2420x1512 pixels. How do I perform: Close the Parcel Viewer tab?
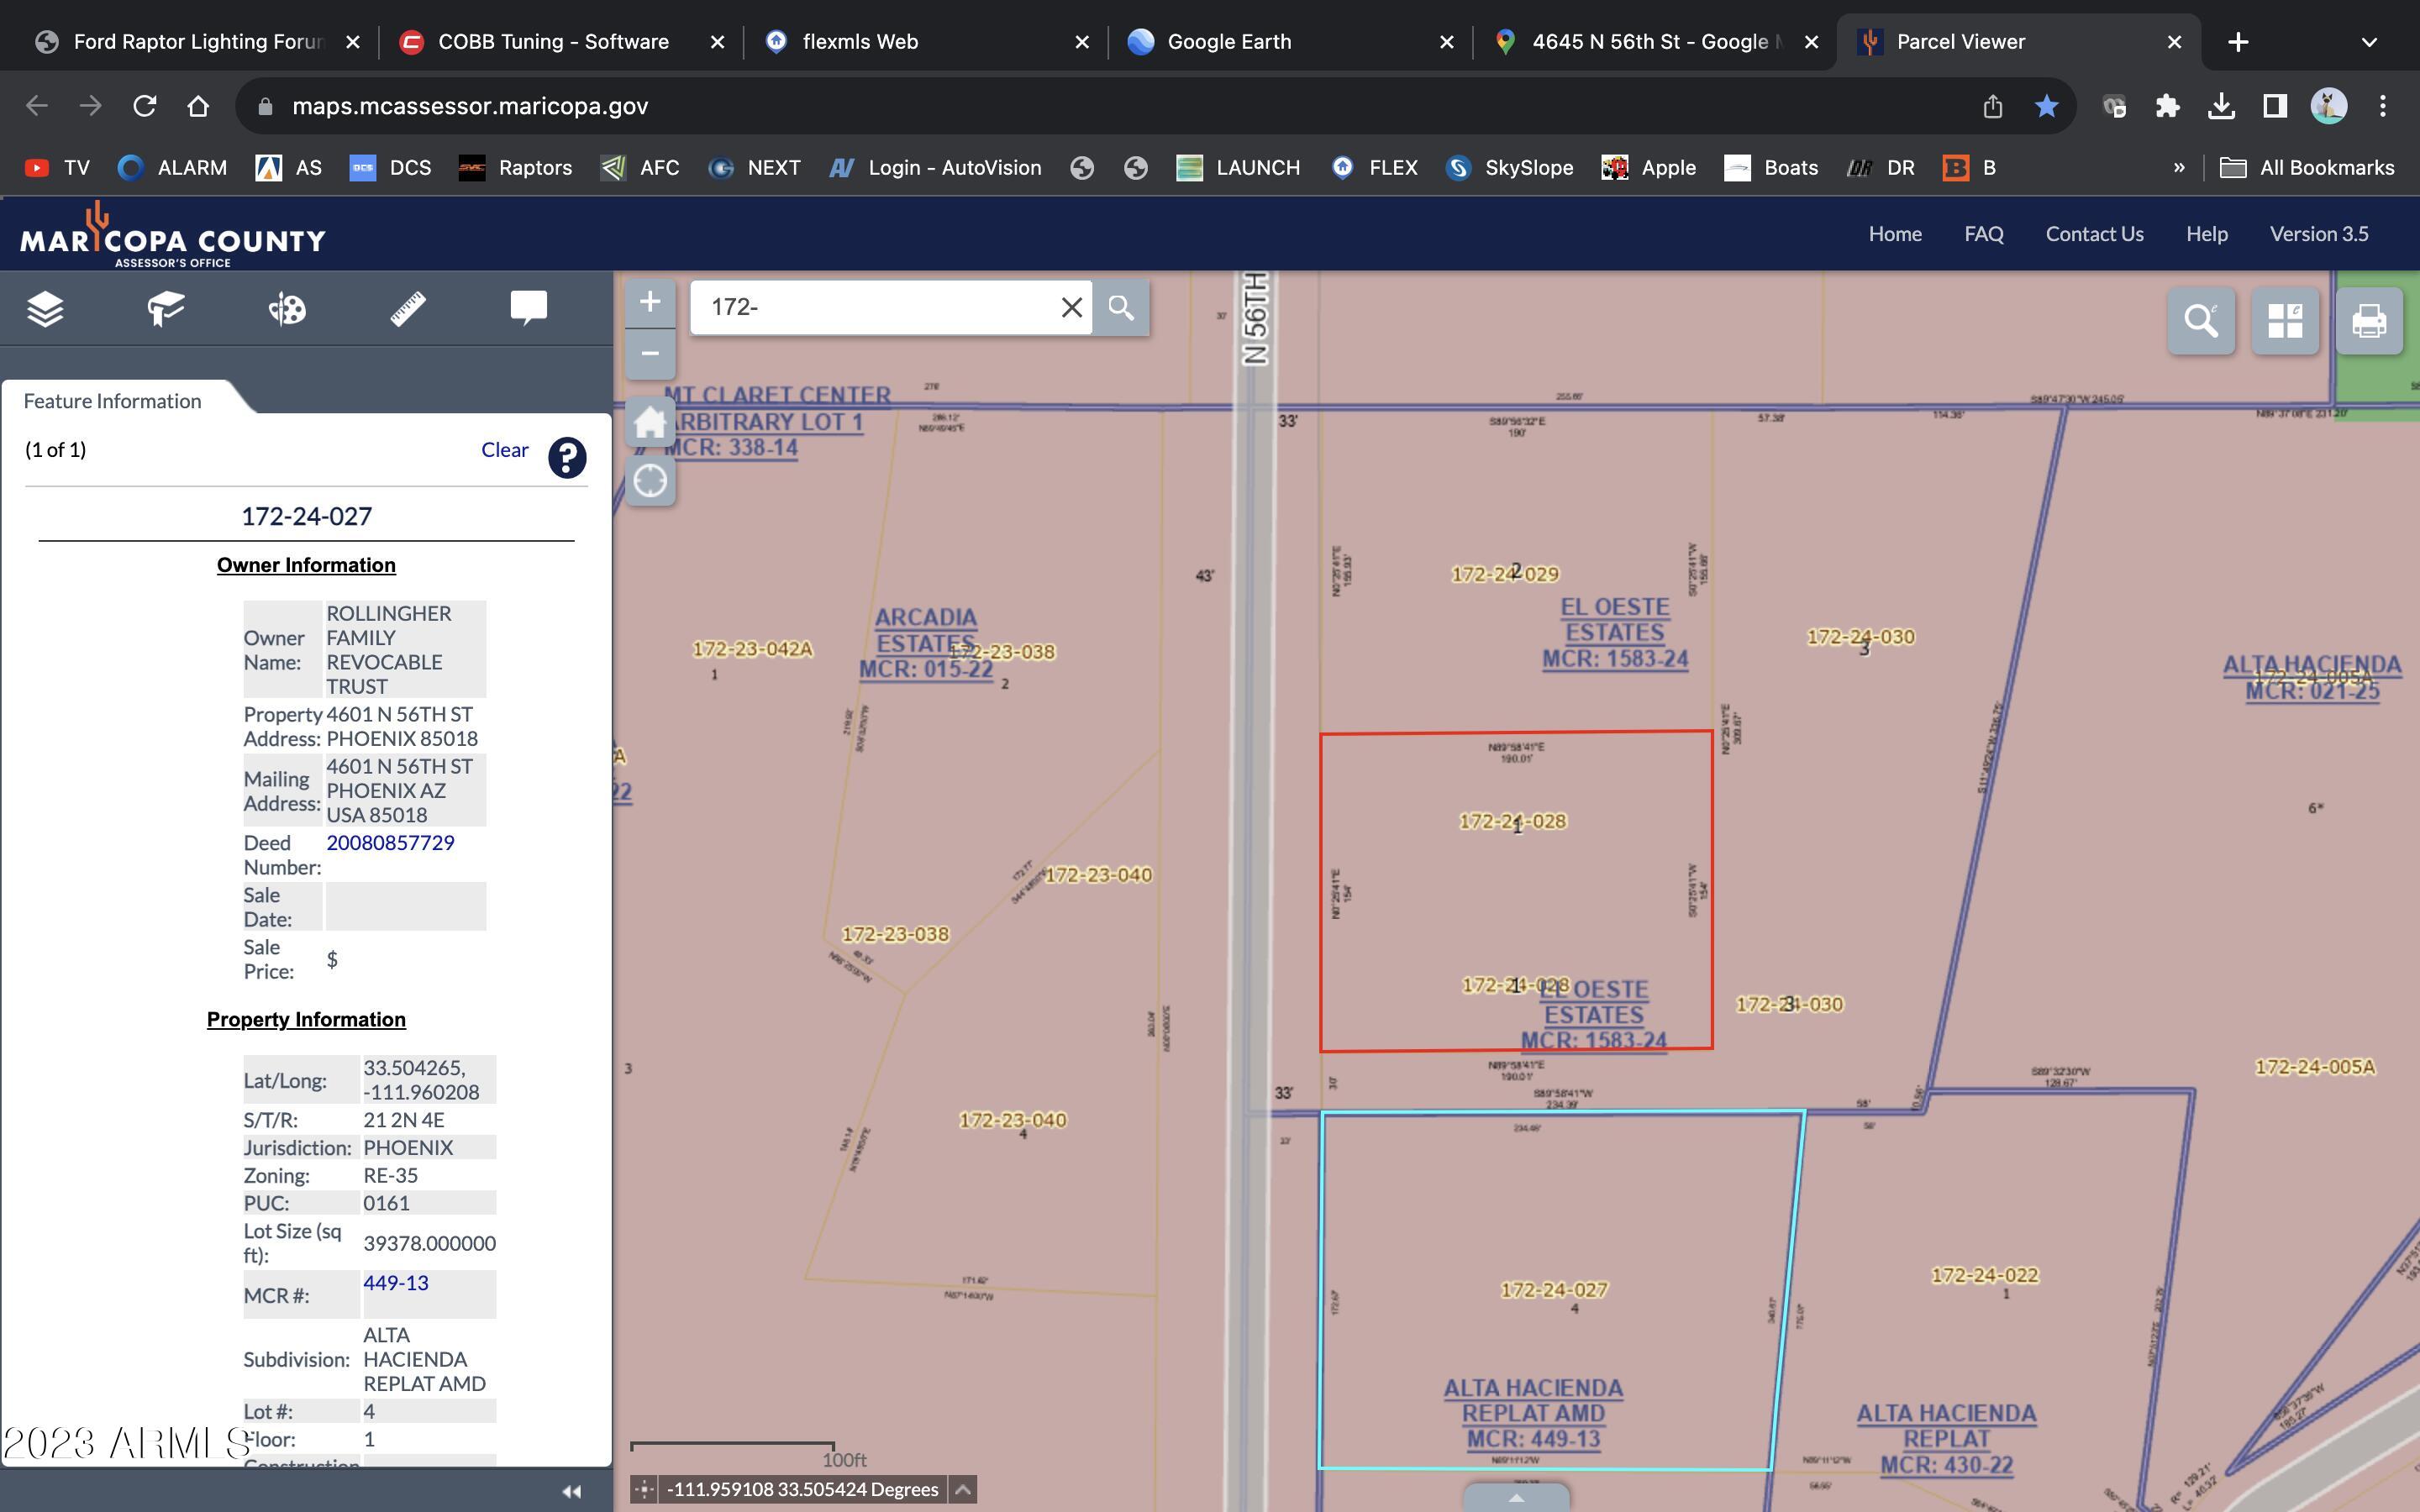[2174, 42]
